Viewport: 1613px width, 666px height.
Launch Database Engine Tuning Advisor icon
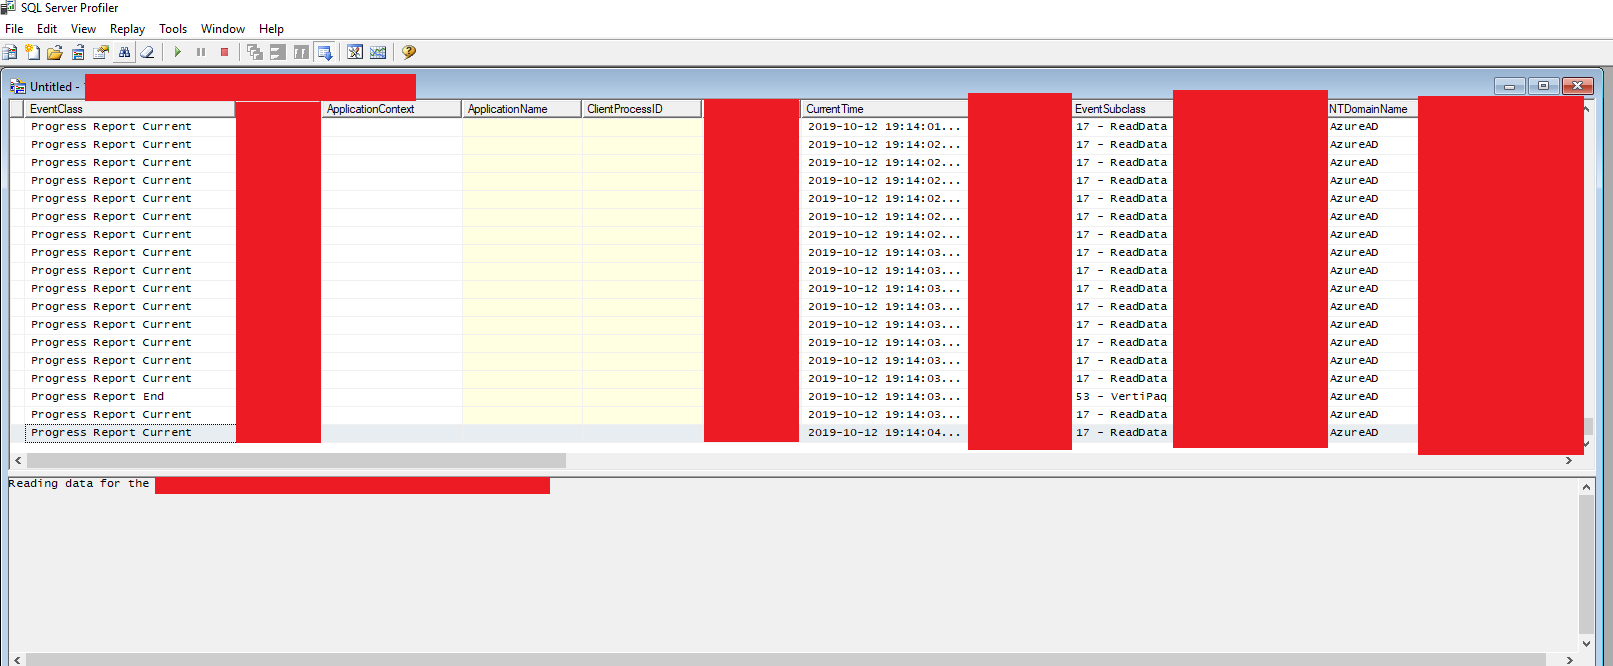(x=355, y=52)
